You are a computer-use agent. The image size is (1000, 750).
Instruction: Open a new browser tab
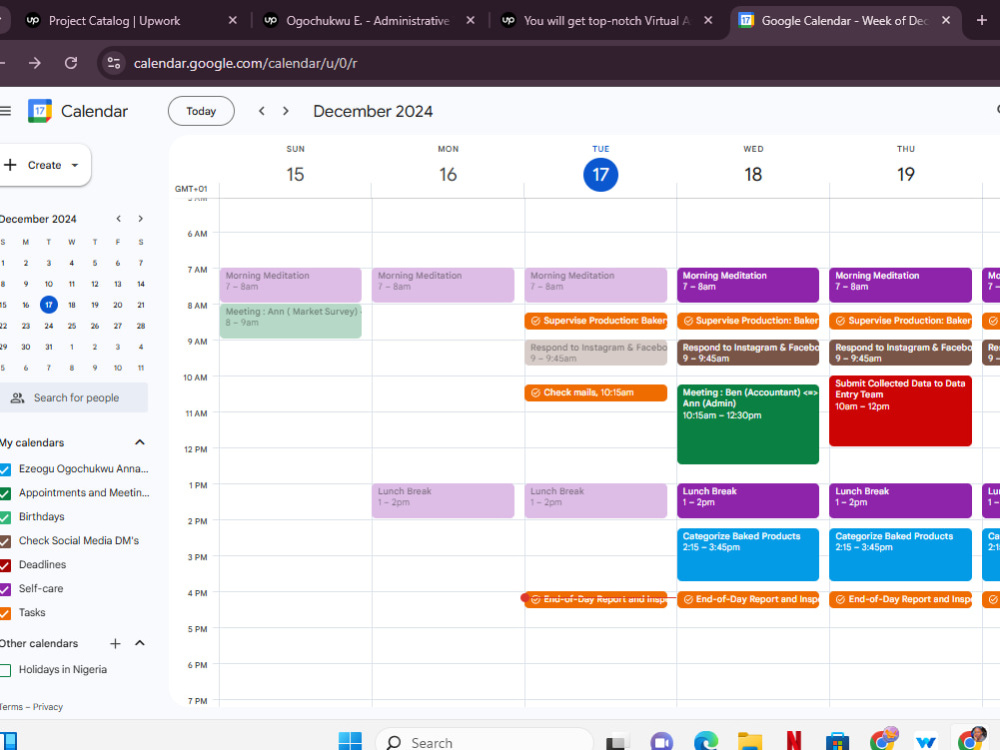(x=982, y=20)
